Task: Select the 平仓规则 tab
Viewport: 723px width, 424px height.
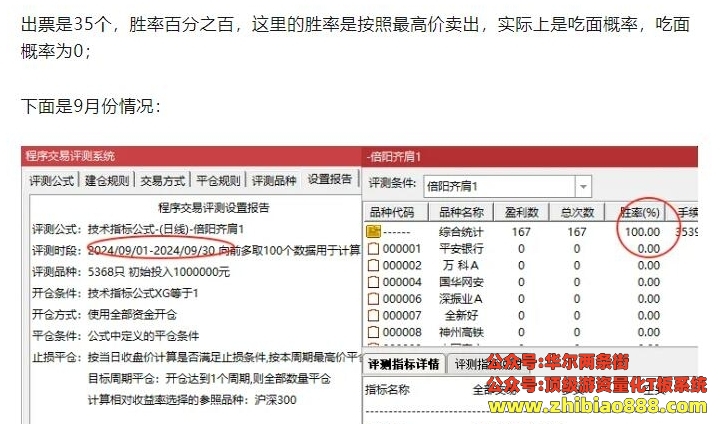Action: (219, 181)
